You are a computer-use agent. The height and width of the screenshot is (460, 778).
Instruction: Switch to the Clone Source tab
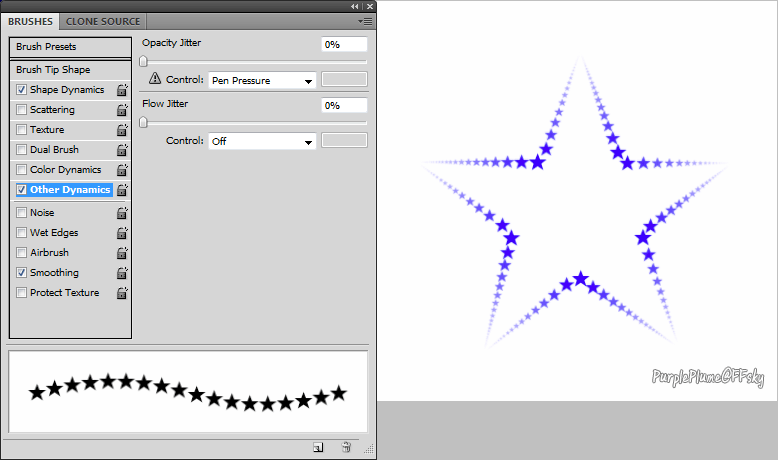click(x=103, y=22)
